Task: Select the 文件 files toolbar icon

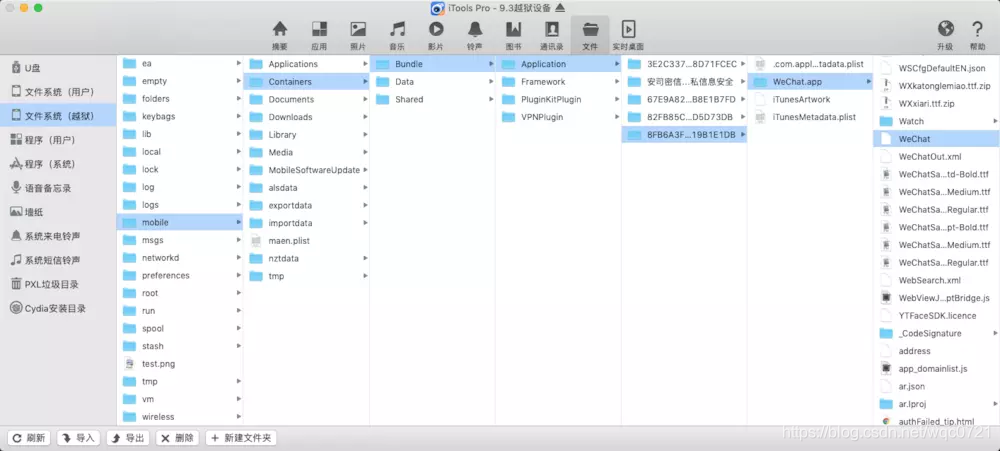Action: point(590,35)
